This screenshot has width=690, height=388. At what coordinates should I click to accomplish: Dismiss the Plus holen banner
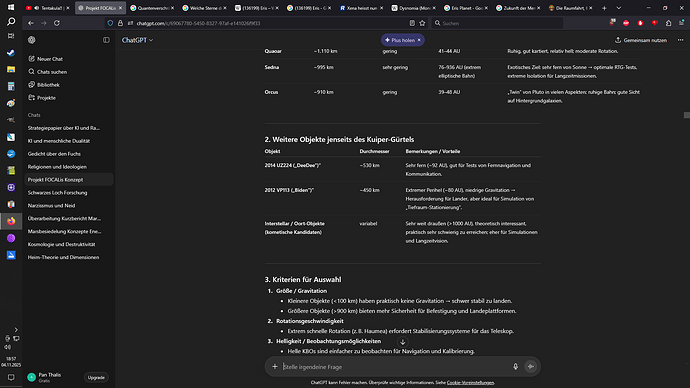click(419, 40)
